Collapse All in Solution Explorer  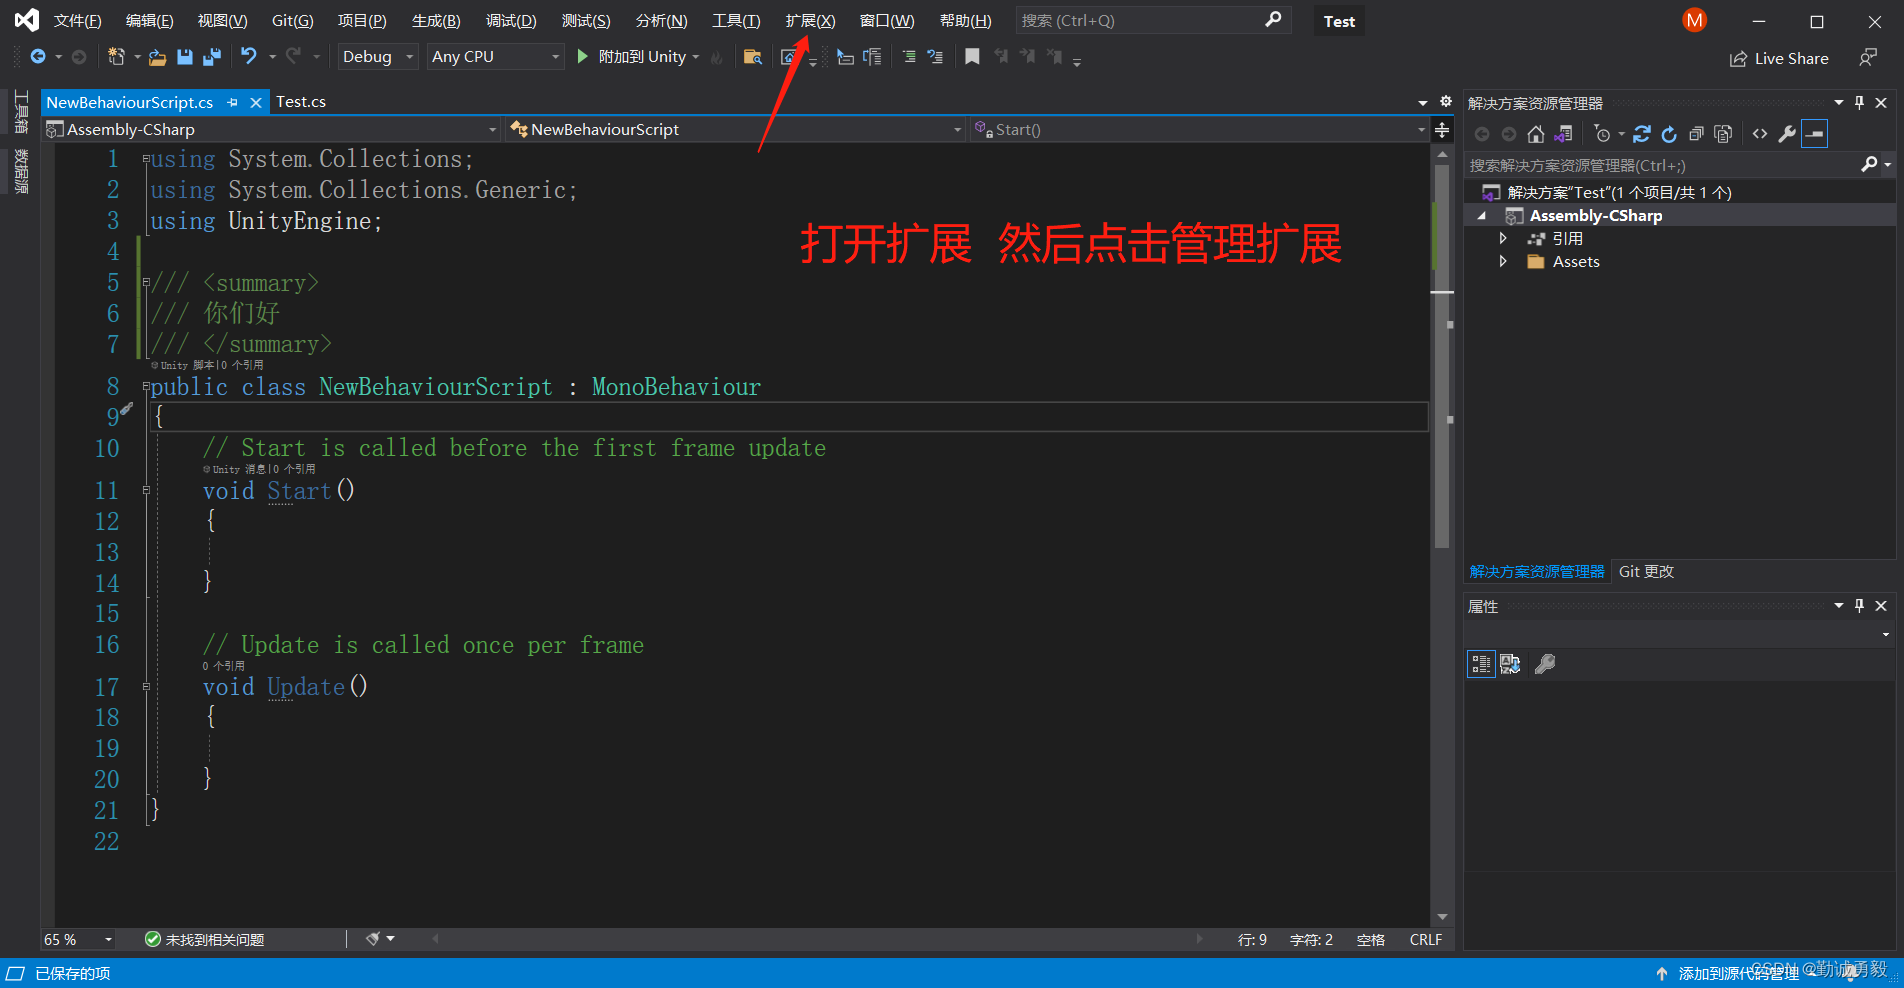[x=1696, y=134]
